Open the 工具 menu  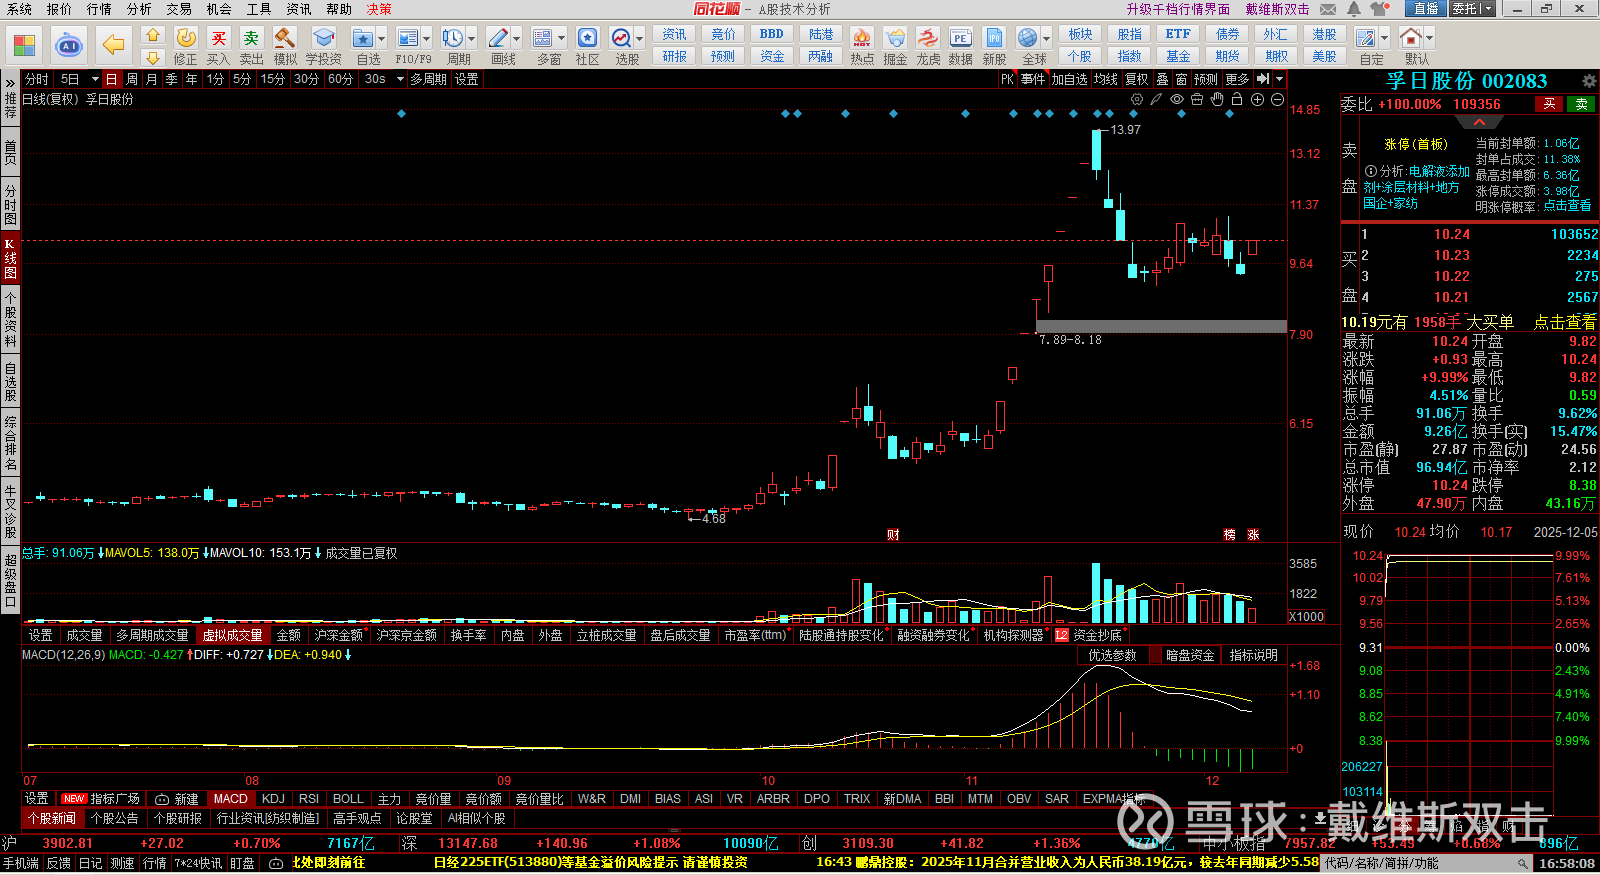(259, 9)
